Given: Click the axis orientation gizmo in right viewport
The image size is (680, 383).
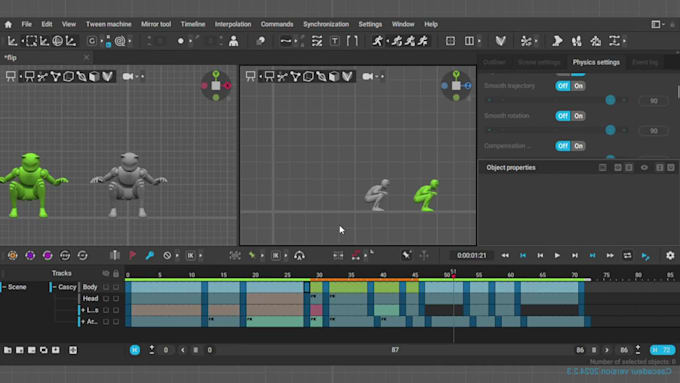Looking at the screenshot, I should 456,86.
